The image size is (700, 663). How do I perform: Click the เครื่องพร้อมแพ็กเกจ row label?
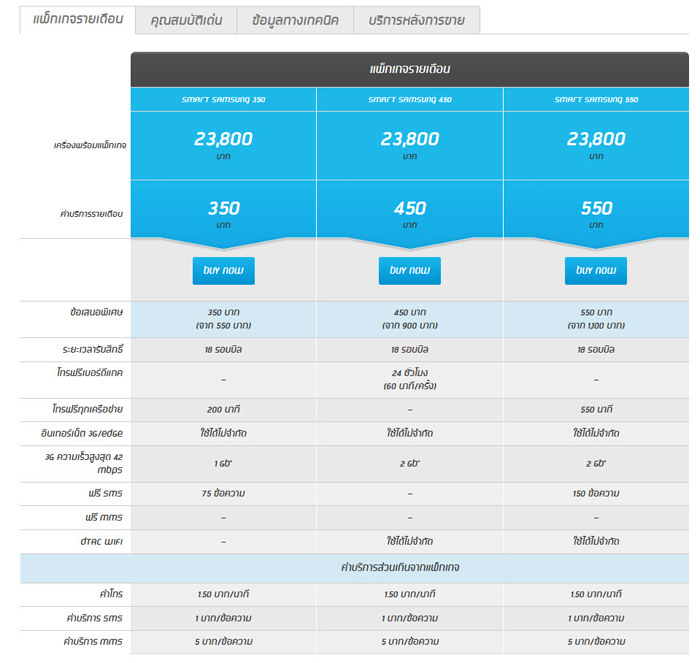tap(90, 145)
